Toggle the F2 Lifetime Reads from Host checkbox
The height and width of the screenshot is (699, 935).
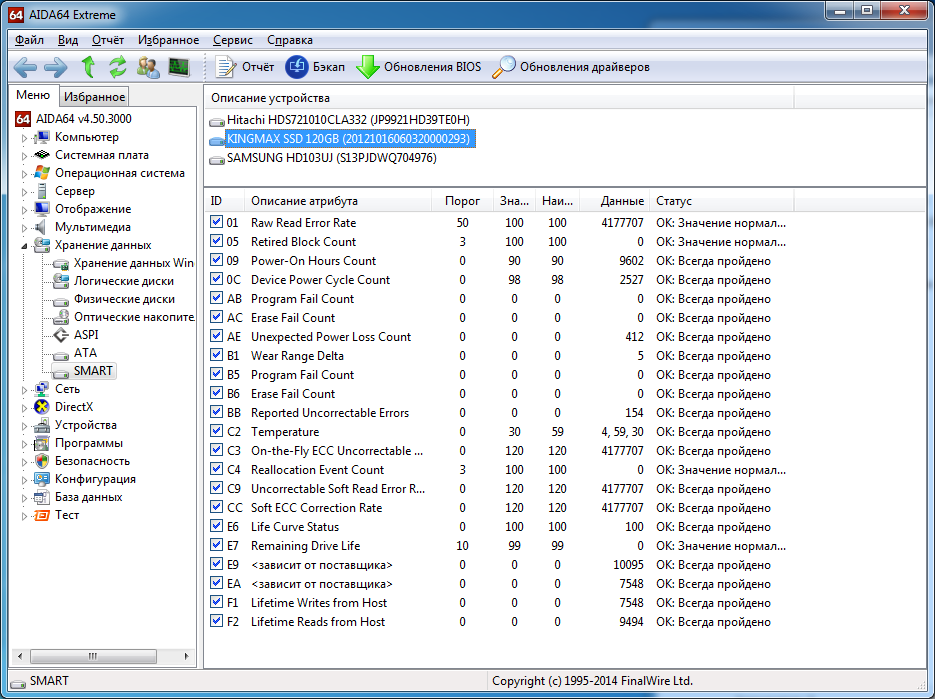click(216, 621)
